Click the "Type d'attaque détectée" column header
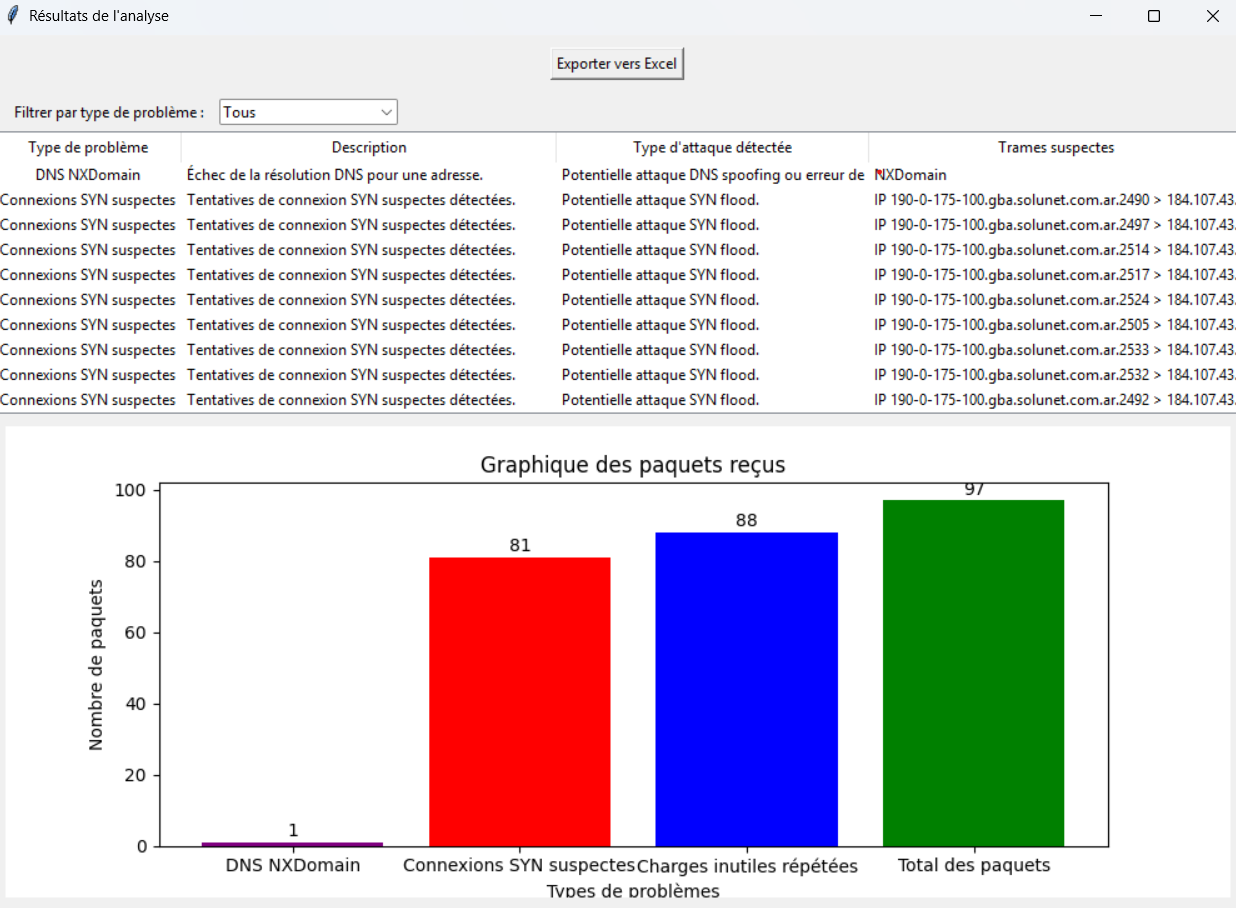The image size is (1236, 908). click(712, 147)
